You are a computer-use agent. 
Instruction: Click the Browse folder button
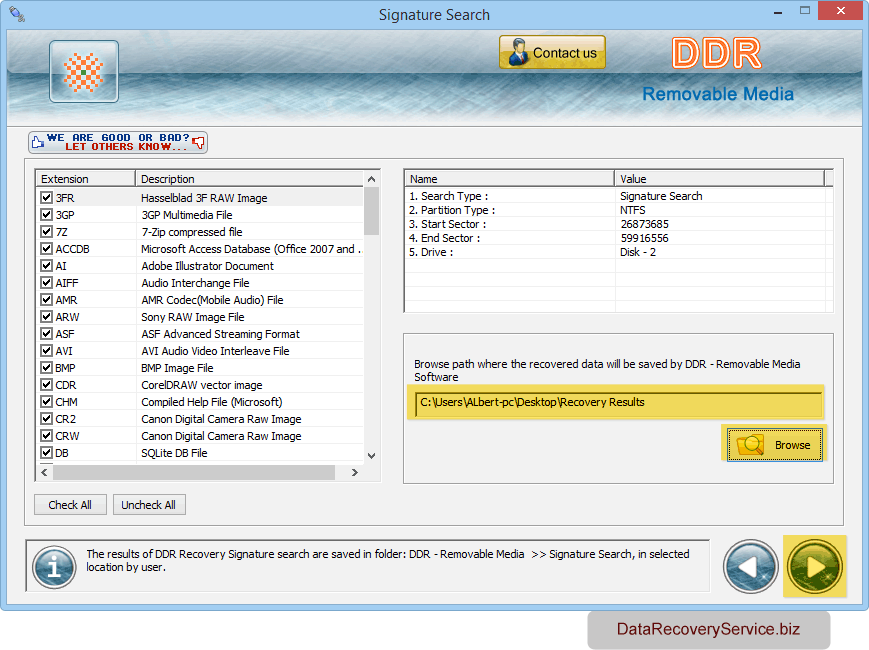(x=775, y=444)
